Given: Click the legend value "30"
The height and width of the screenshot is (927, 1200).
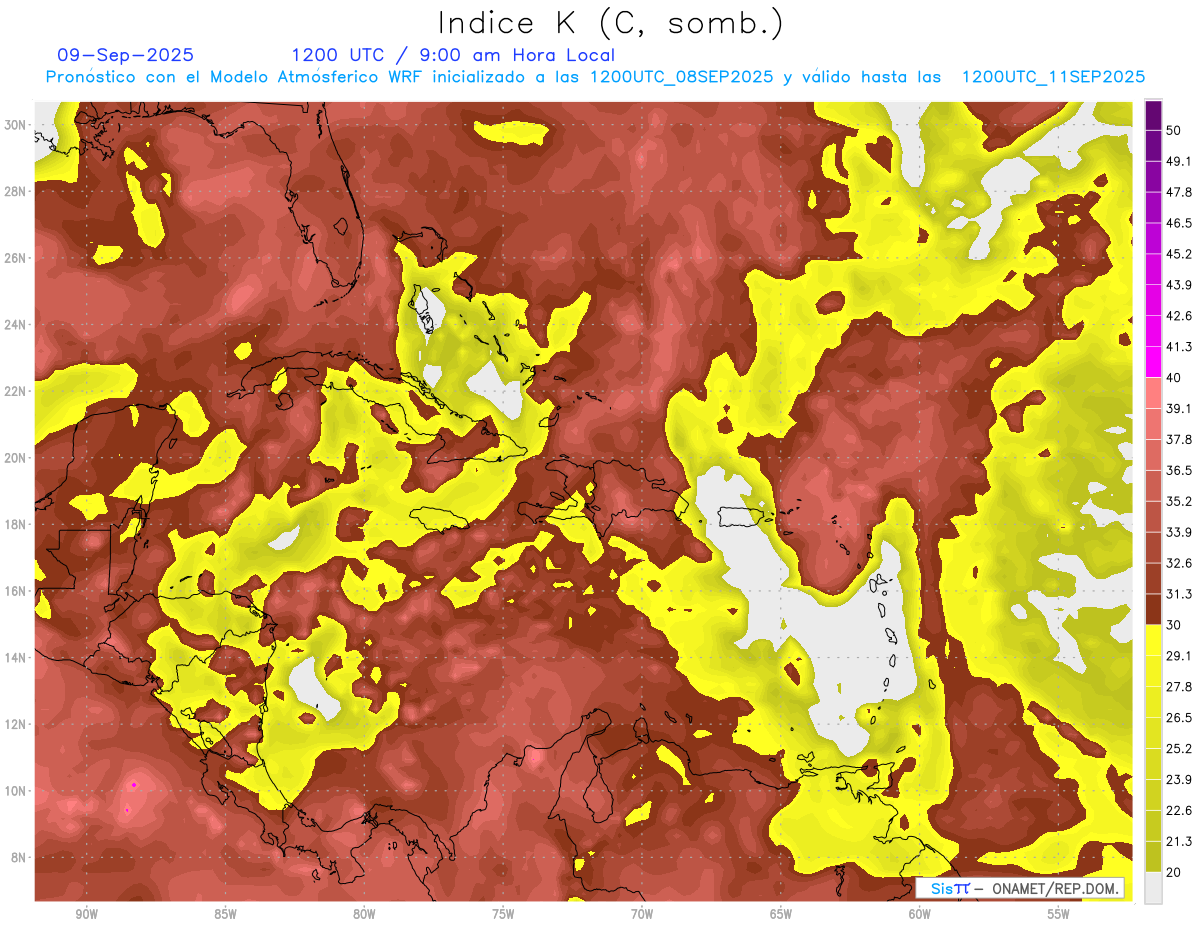Looking at the screenshot, I should [x=1175, y=625].
